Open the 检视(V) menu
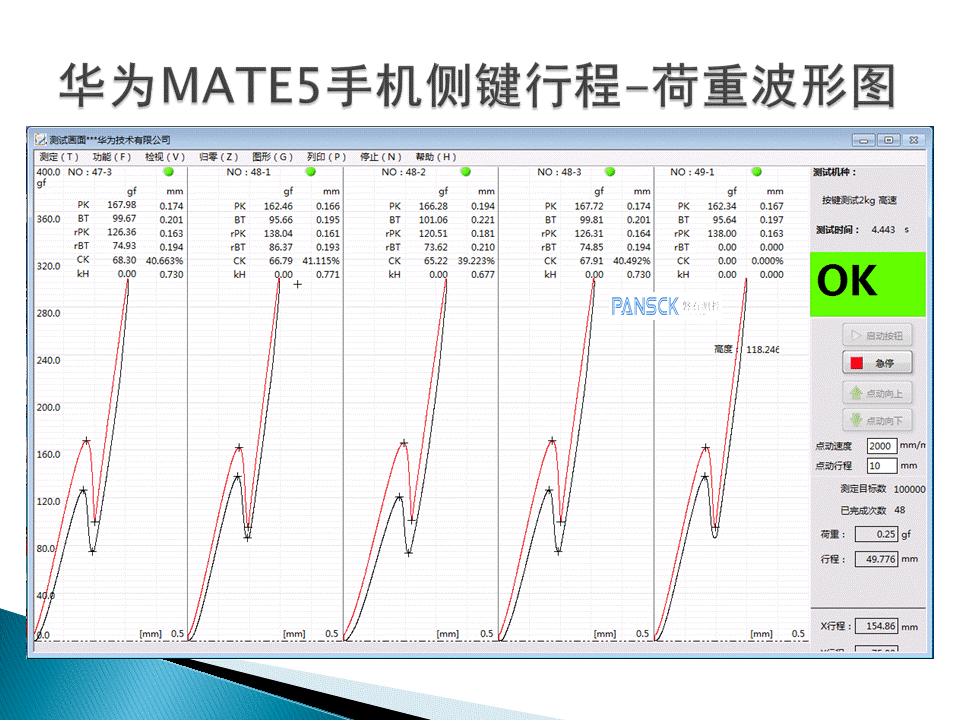This screenshot has height=720, width=960. [x=165, y=157]
